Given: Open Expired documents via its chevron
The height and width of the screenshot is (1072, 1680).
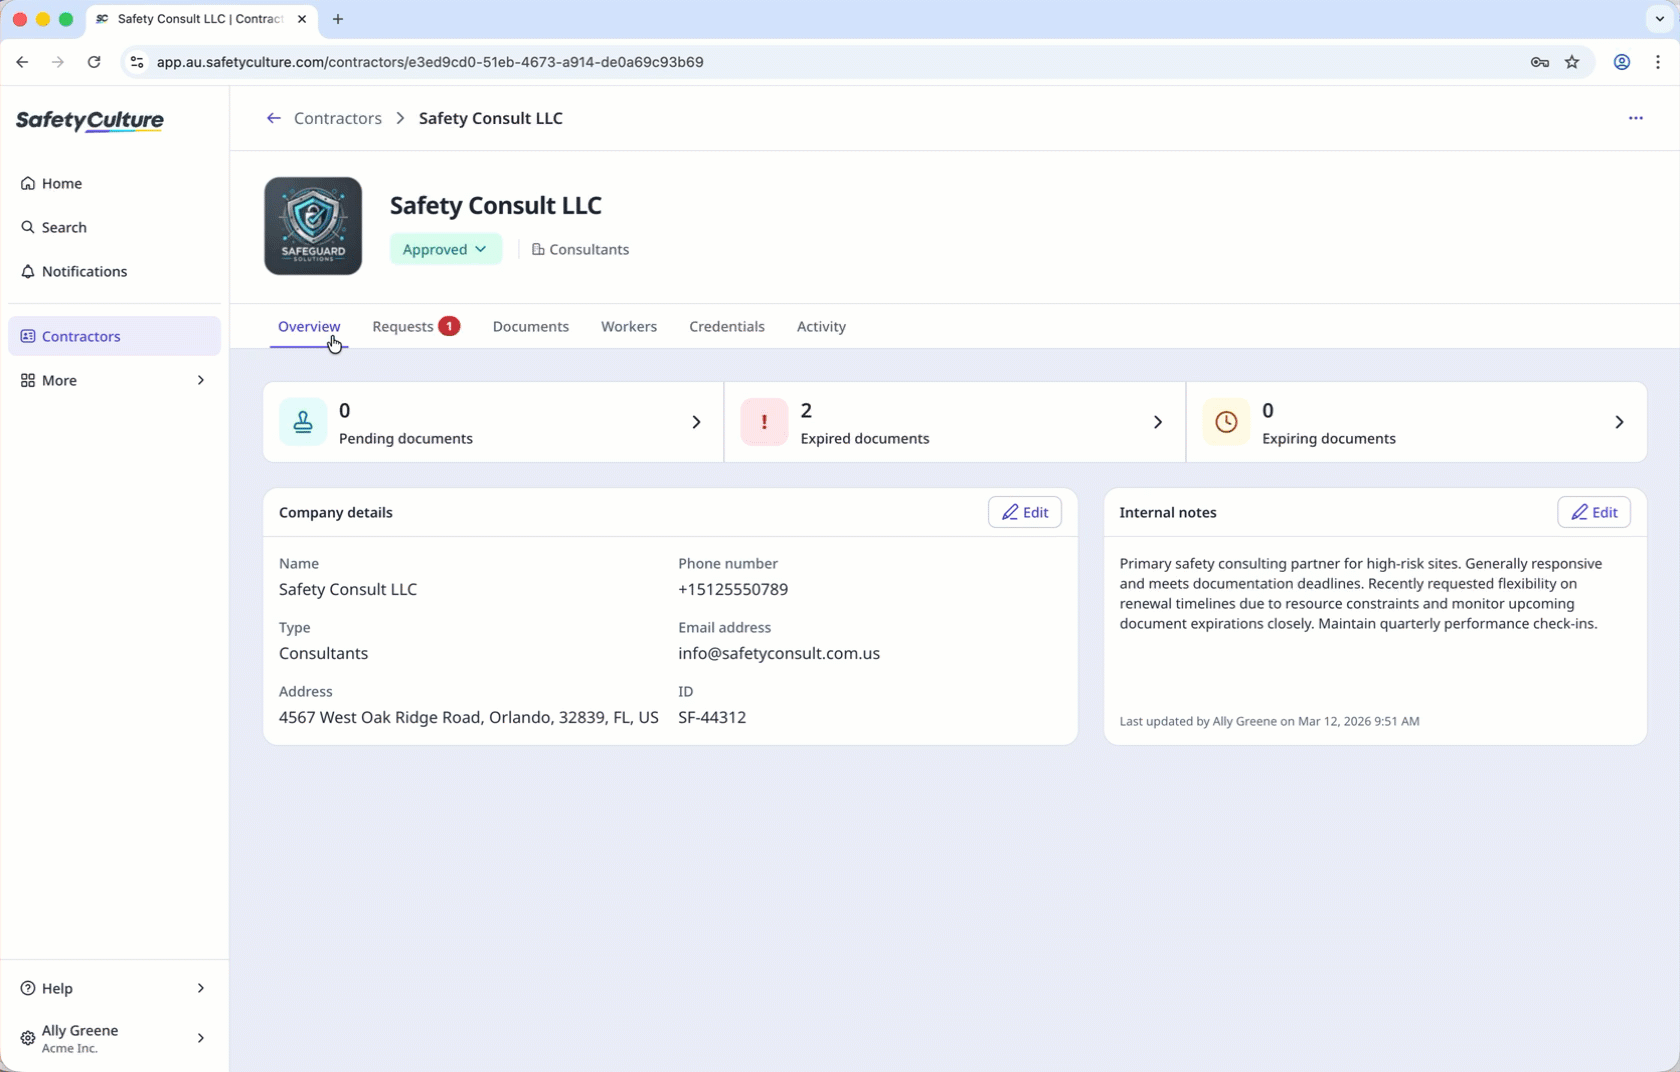Looking at the screenshot, I should tap(1158, 422).
